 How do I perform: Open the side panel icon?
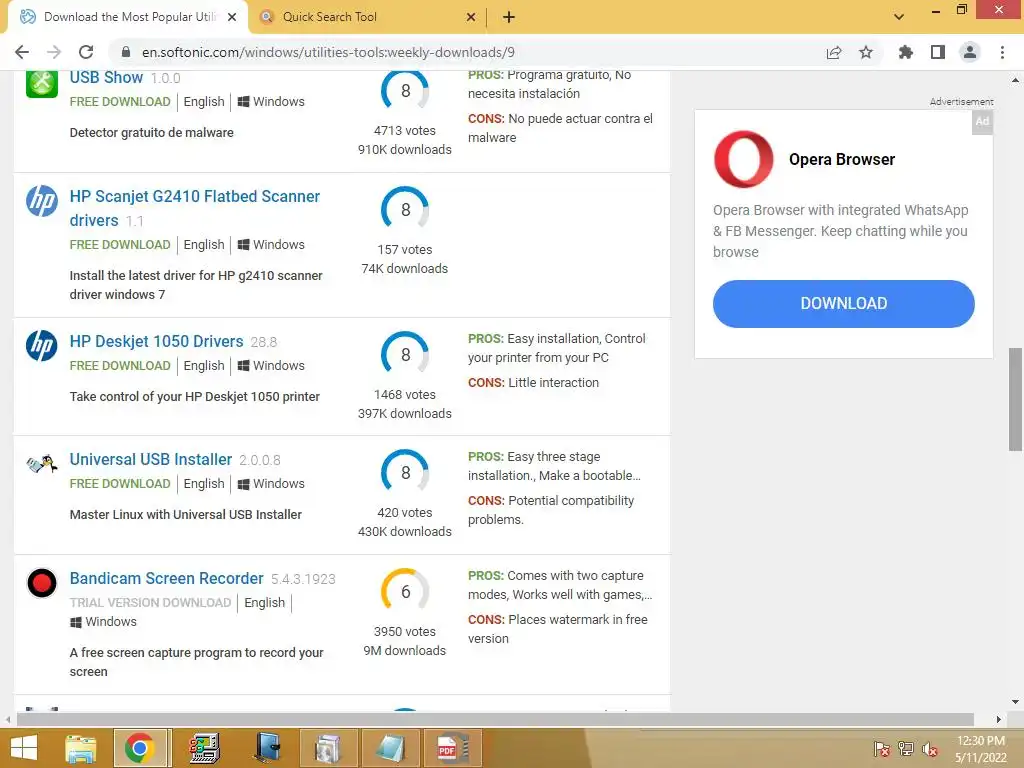point(938,52)
